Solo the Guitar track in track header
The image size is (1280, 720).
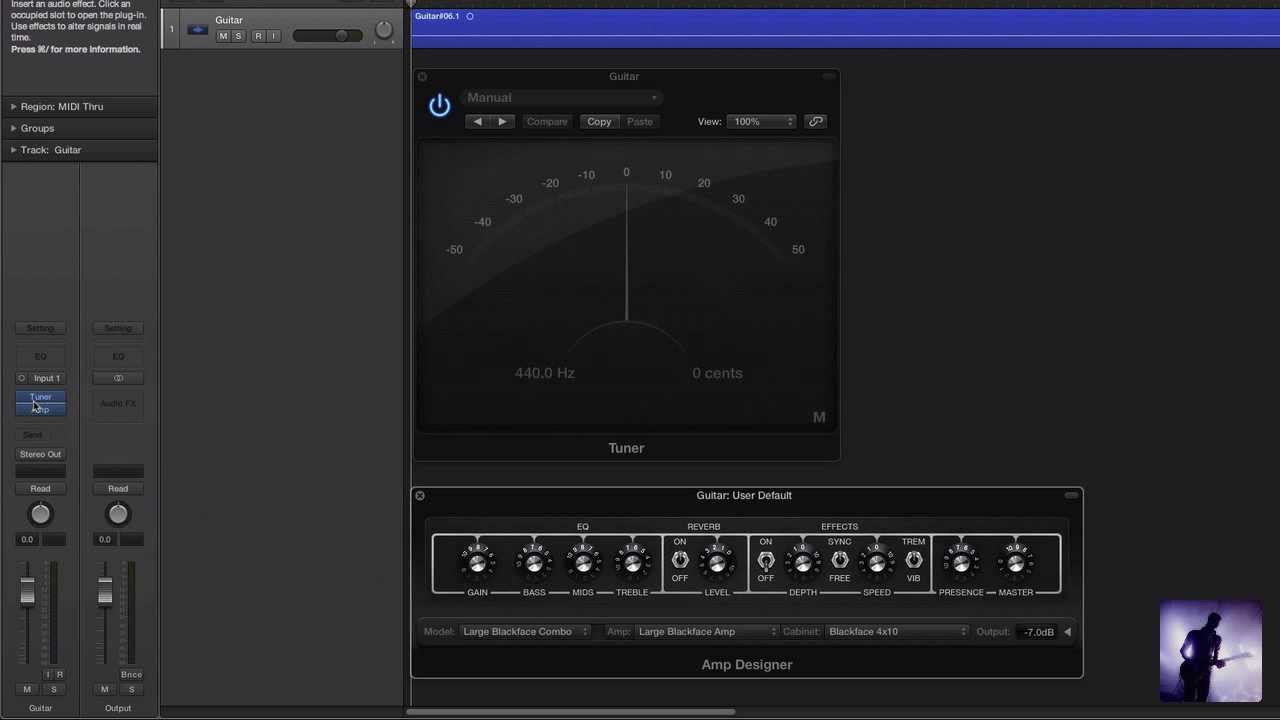tap(238, 36)
